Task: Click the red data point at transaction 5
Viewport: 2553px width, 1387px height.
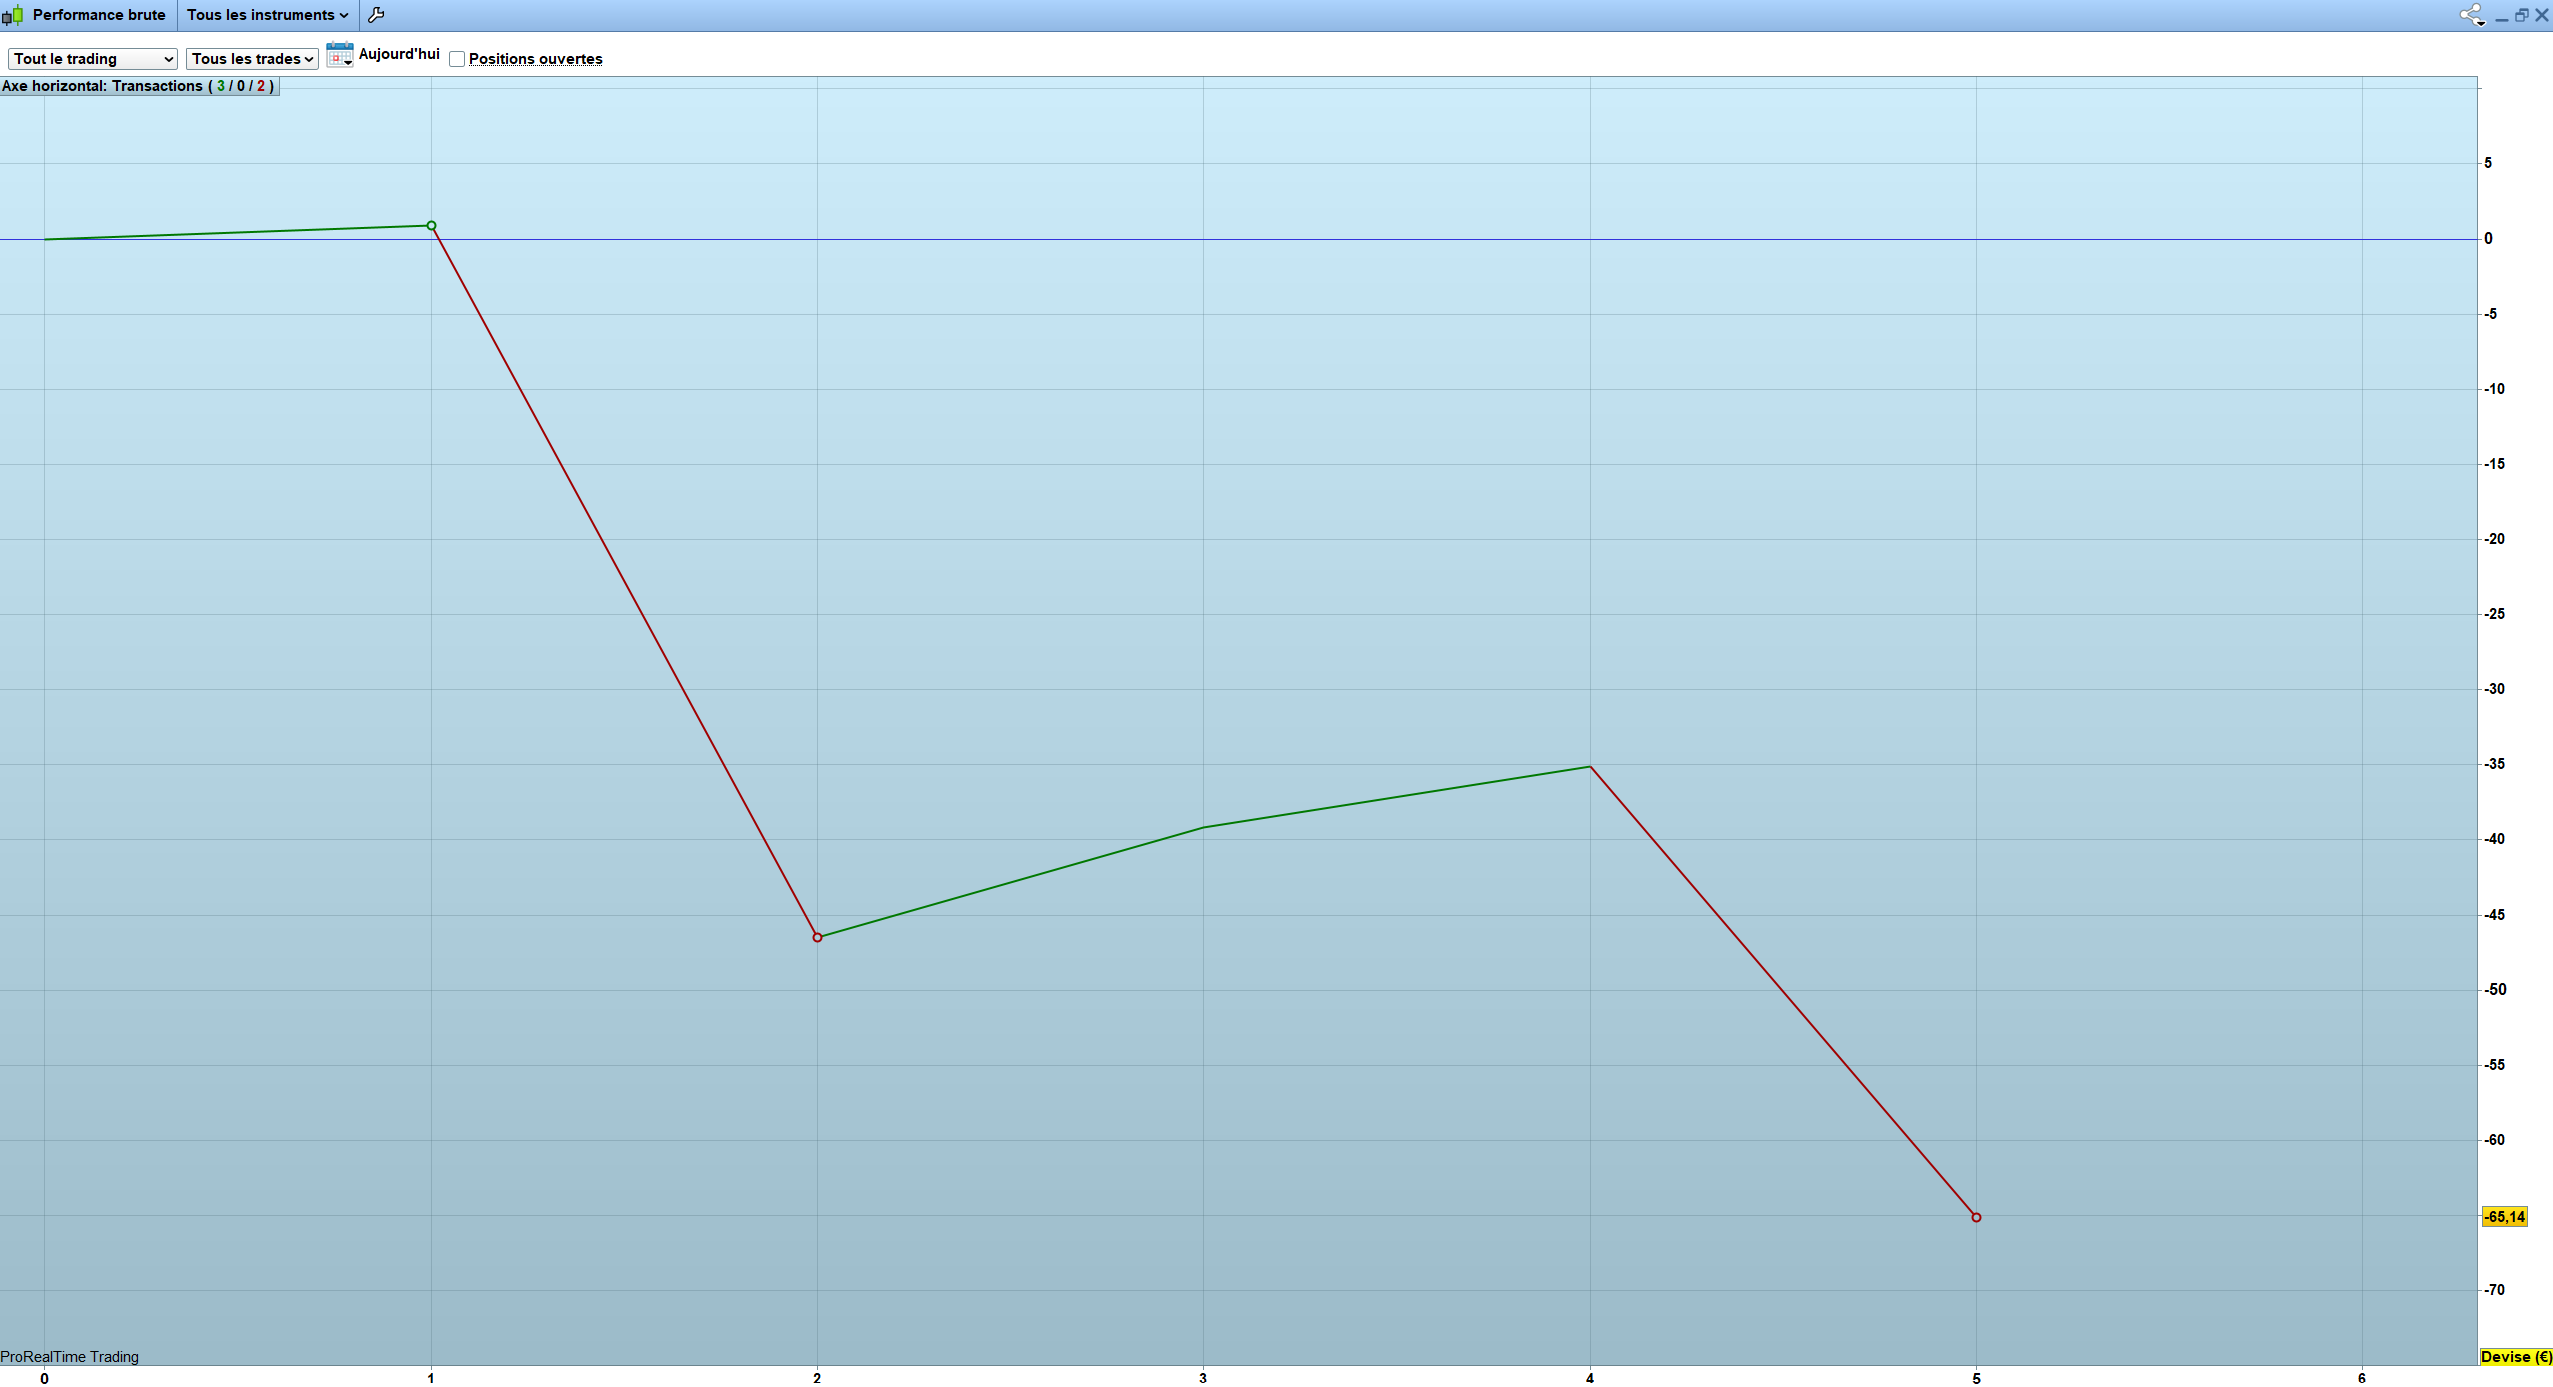Action: 1976,1217
